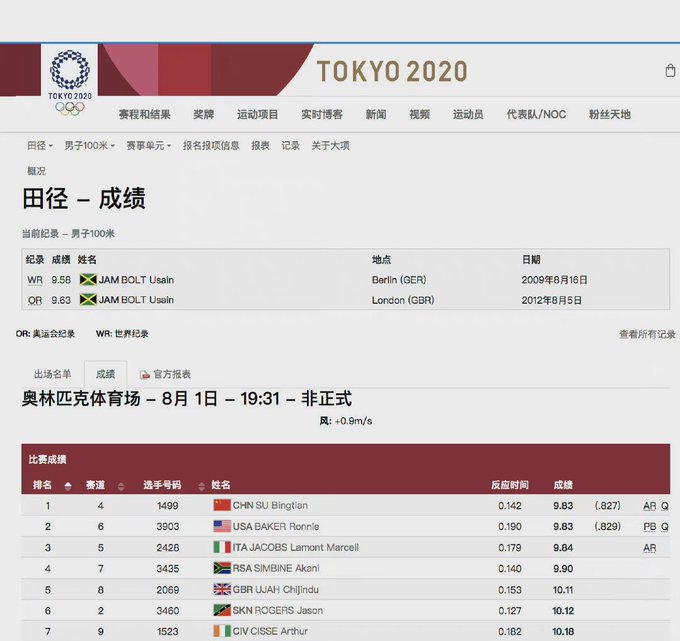This screenshot has width=680, height=641.
Task: Click the Tokyo 2020 emblem logo
Action: coord(70,82)
